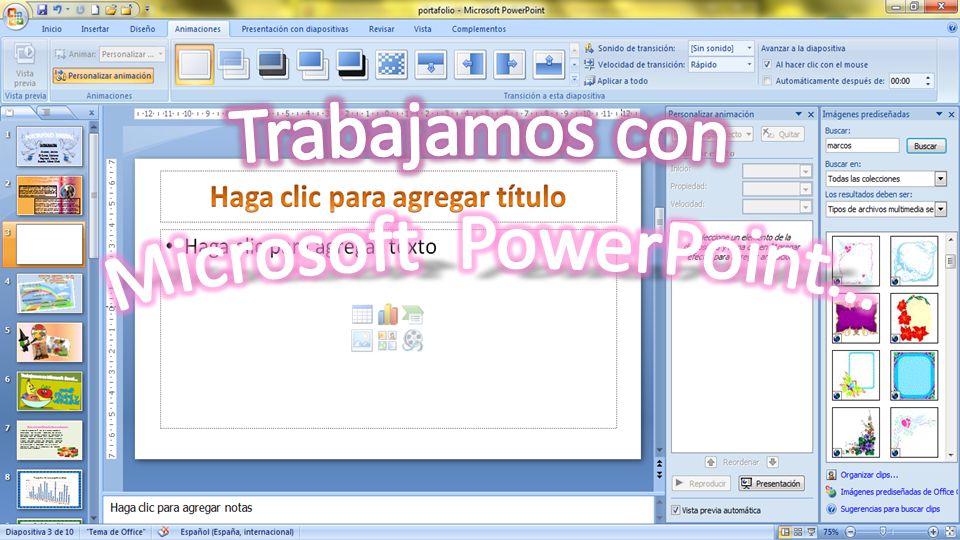
Task: Select the No Transition option in the gallery
Action: pos(195,64)
